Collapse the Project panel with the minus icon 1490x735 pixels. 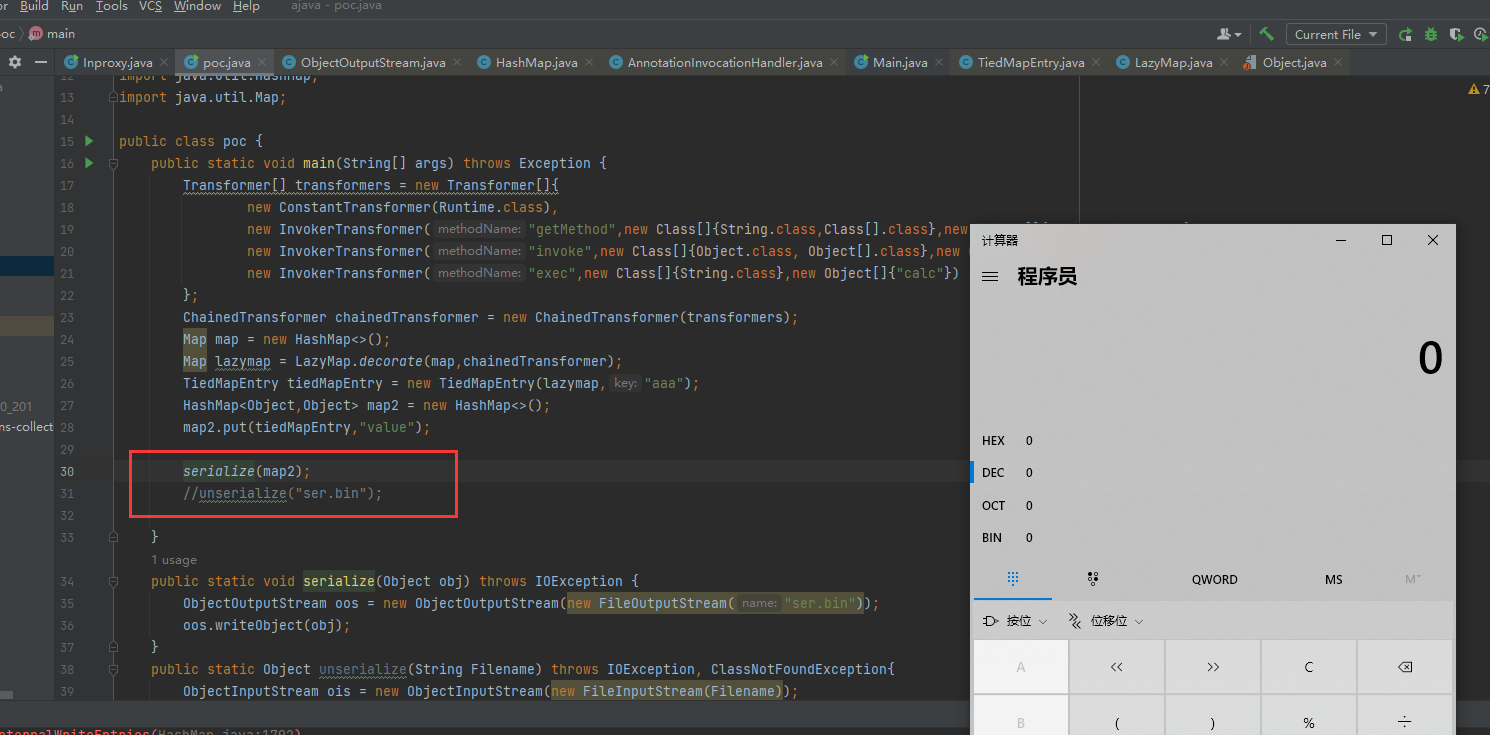[40, 62]
